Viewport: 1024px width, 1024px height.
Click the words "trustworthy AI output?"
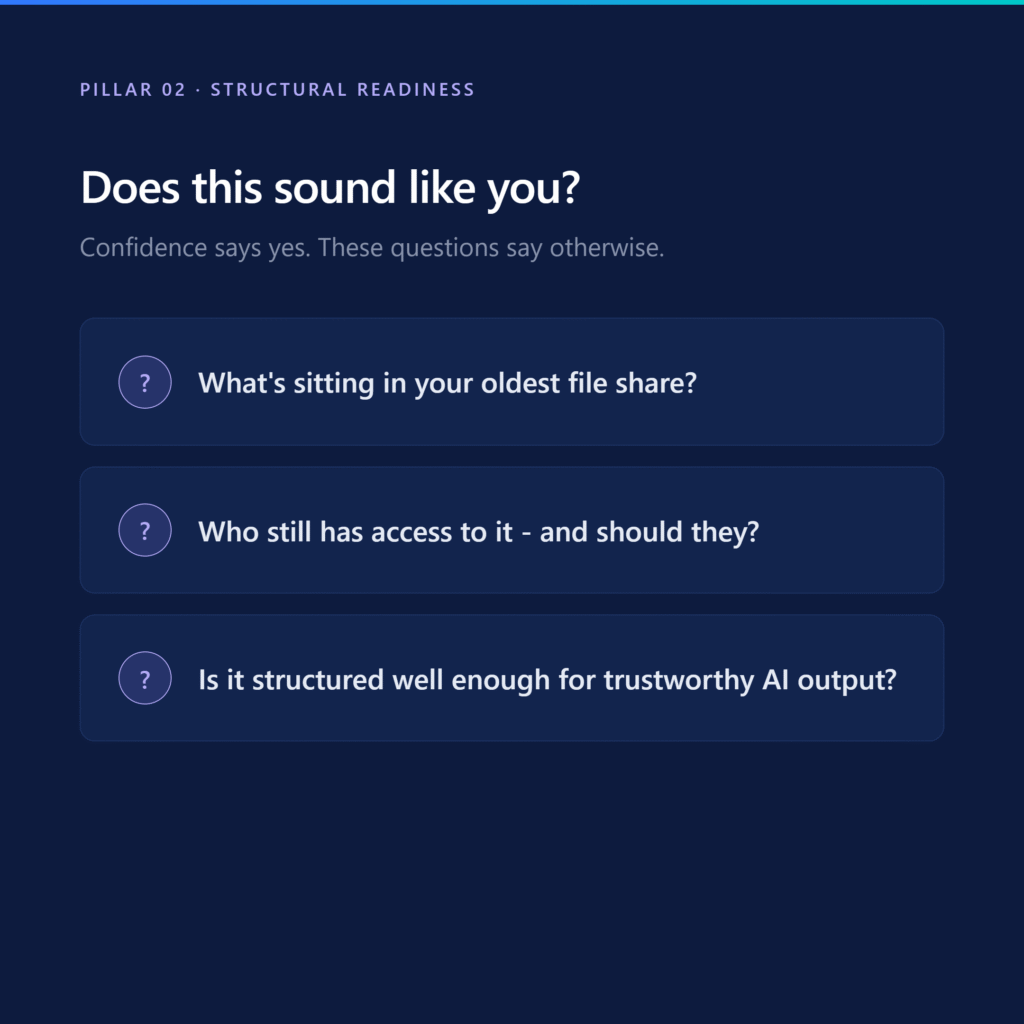(x=750, y=680)
